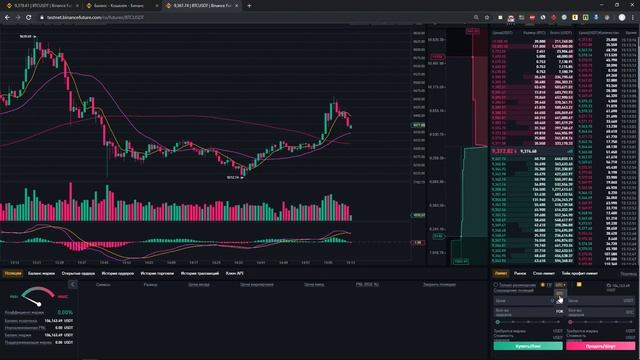
Task: Open the История ордеров tab
Action: click(118, 273)
